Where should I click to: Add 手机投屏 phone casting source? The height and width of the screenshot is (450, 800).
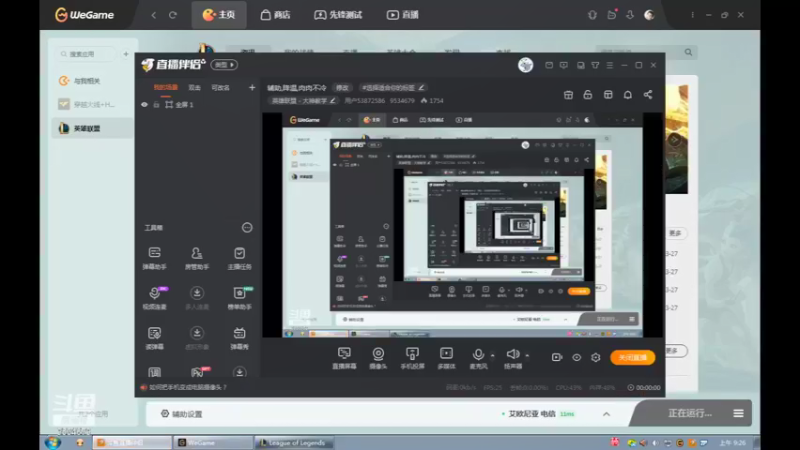coord(412,358)
